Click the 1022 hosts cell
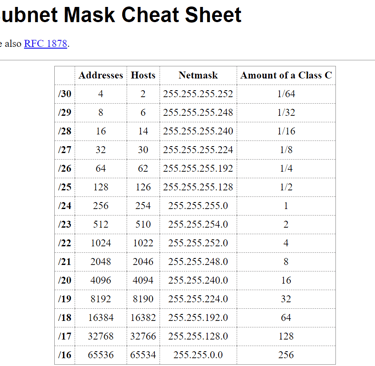The image size is (375, 366). (x=143, y=243)
